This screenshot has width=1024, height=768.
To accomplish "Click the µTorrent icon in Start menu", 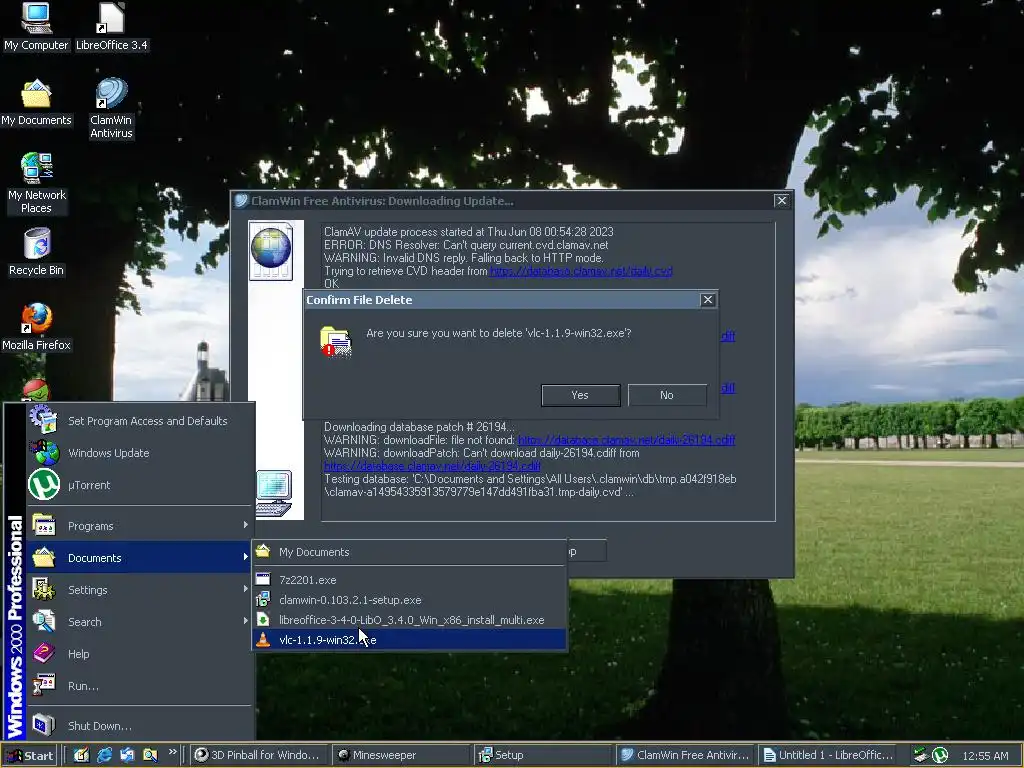I will click(x=44, y=485).
